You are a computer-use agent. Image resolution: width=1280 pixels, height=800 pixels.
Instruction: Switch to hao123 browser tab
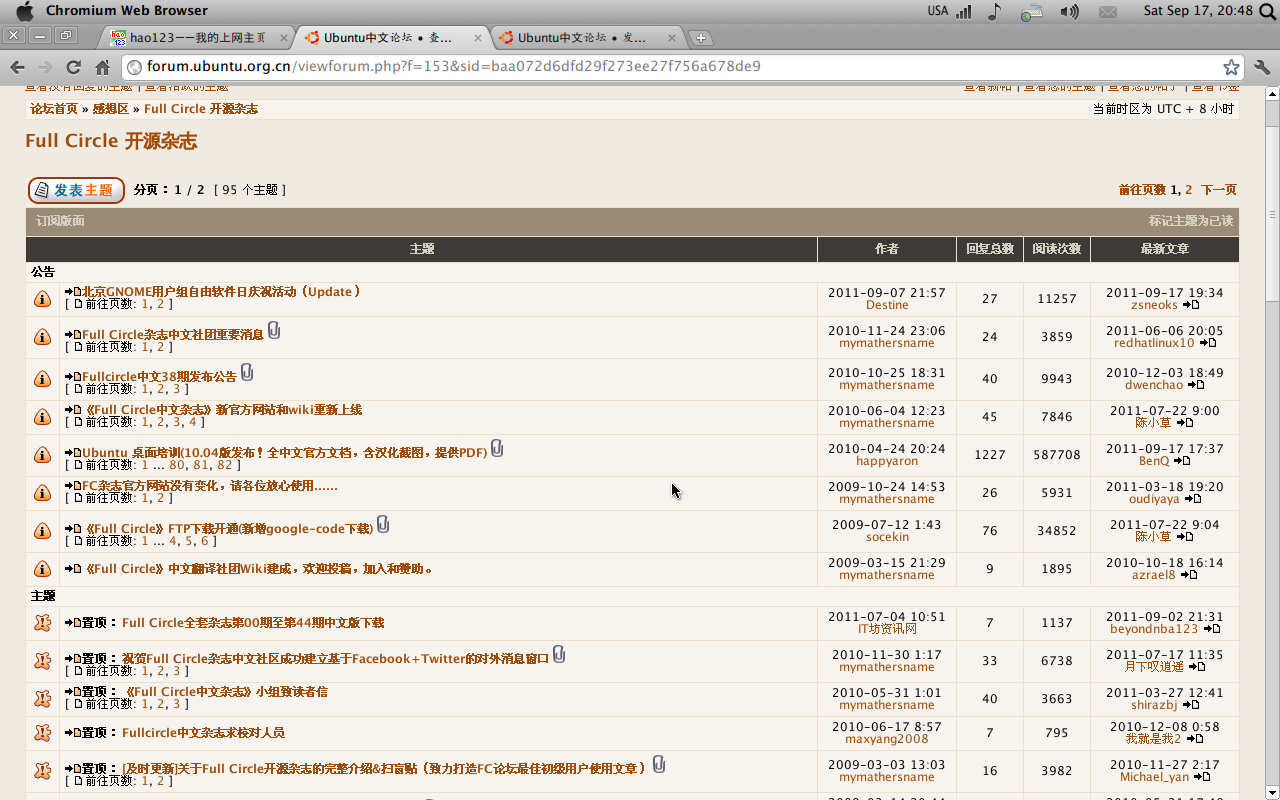coord(197,38)
